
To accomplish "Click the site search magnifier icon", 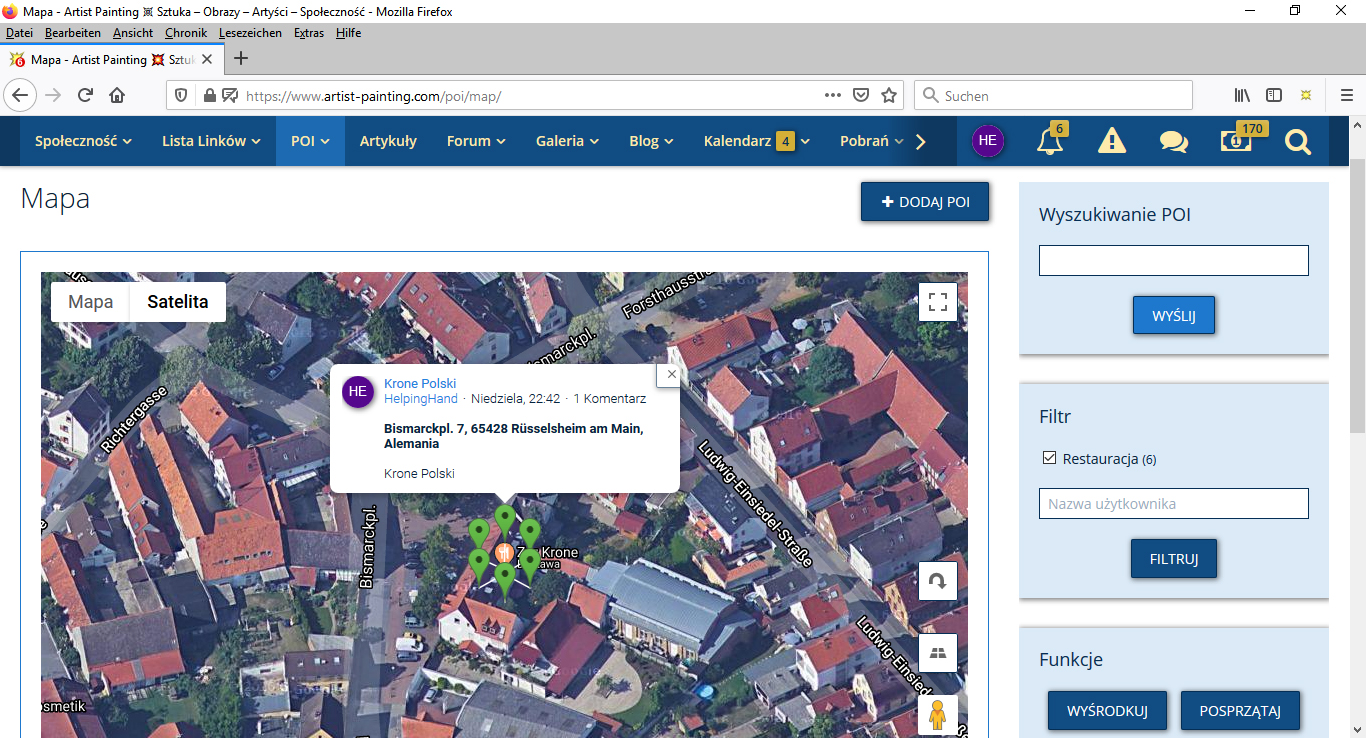I will tap(1297, 142).
